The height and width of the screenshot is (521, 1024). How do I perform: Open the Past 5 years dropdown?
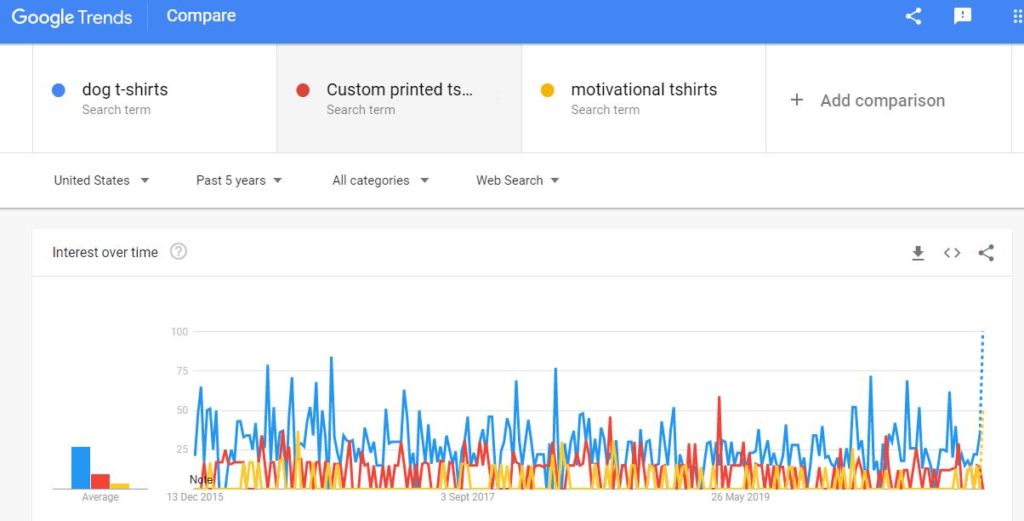tap(239, 180)
